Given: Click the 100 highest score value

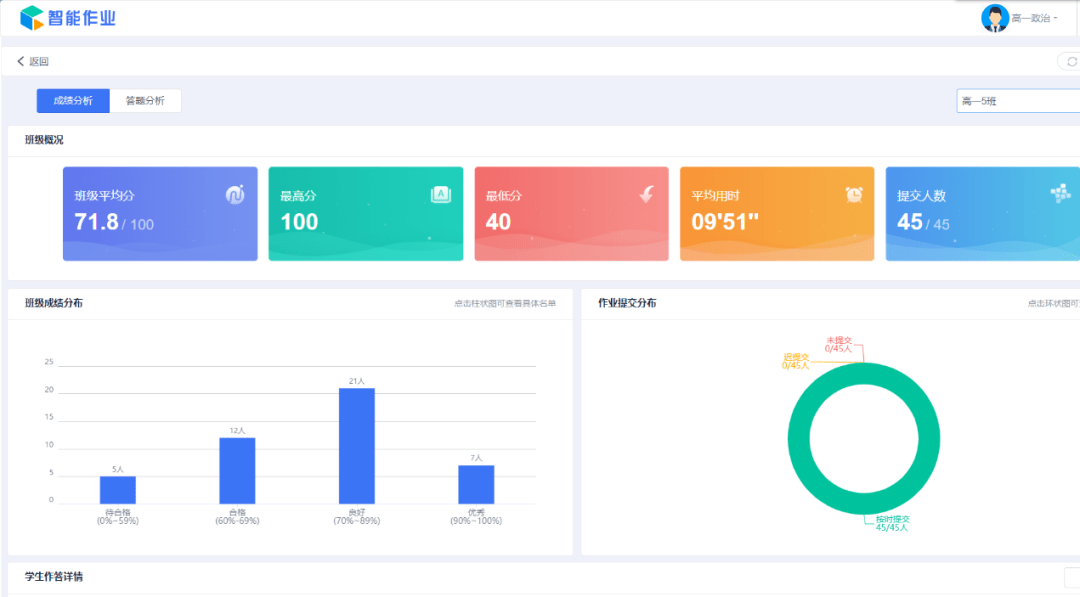Looking at the screenshot, I should (x=299, y=222).
